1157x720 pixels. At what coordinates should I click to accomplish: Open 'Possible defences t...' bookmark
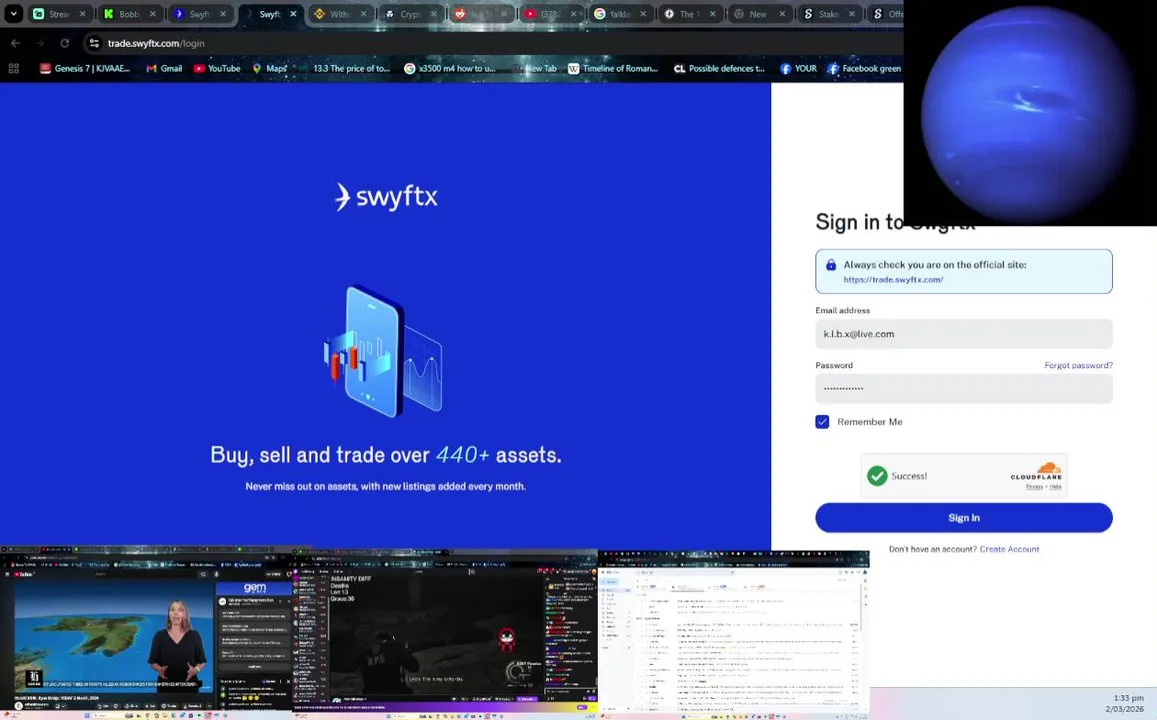click(x=719, y=69)
